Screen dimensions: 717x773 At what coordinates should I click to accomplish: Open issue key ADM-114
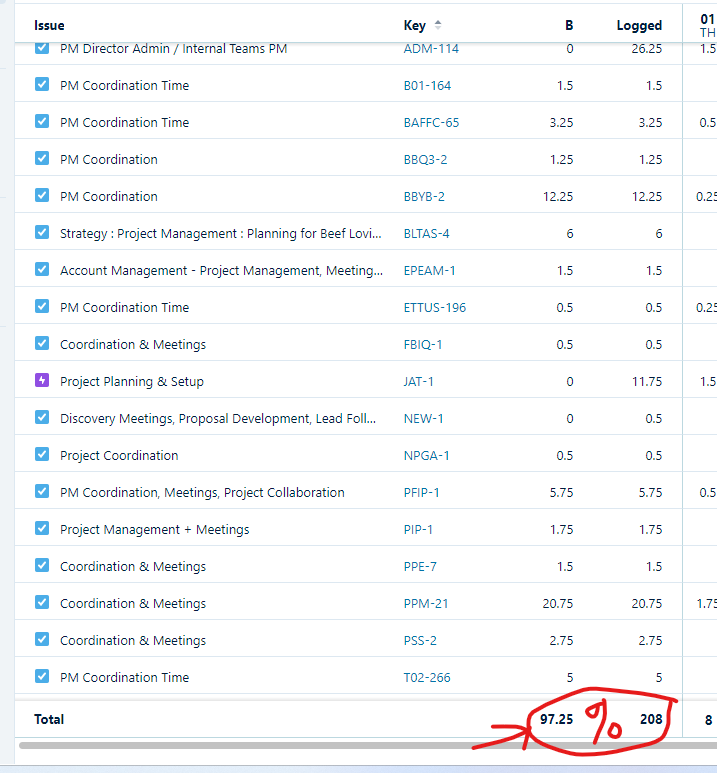pos(431,49)
